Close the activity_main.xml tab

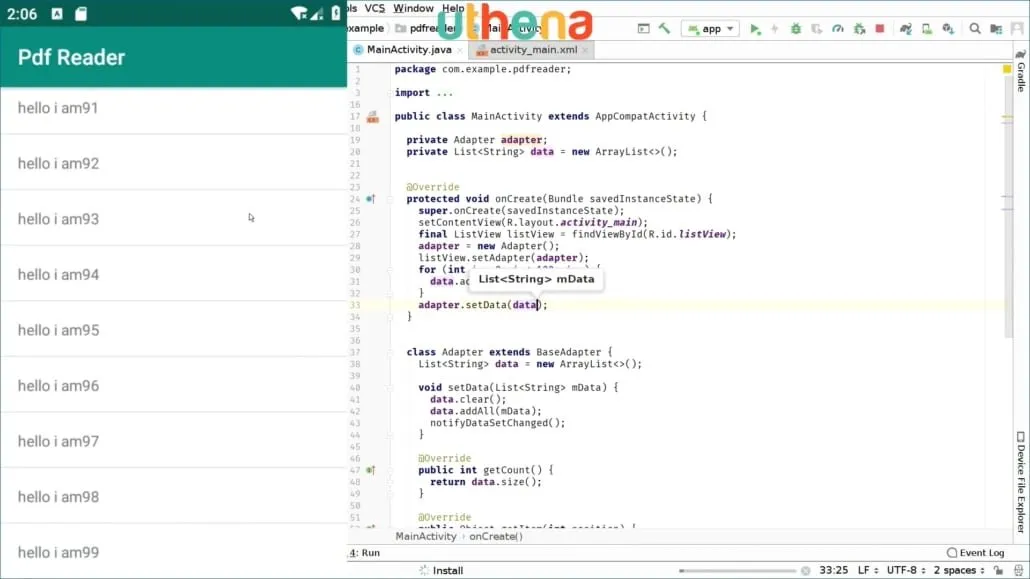coord(585,51)
